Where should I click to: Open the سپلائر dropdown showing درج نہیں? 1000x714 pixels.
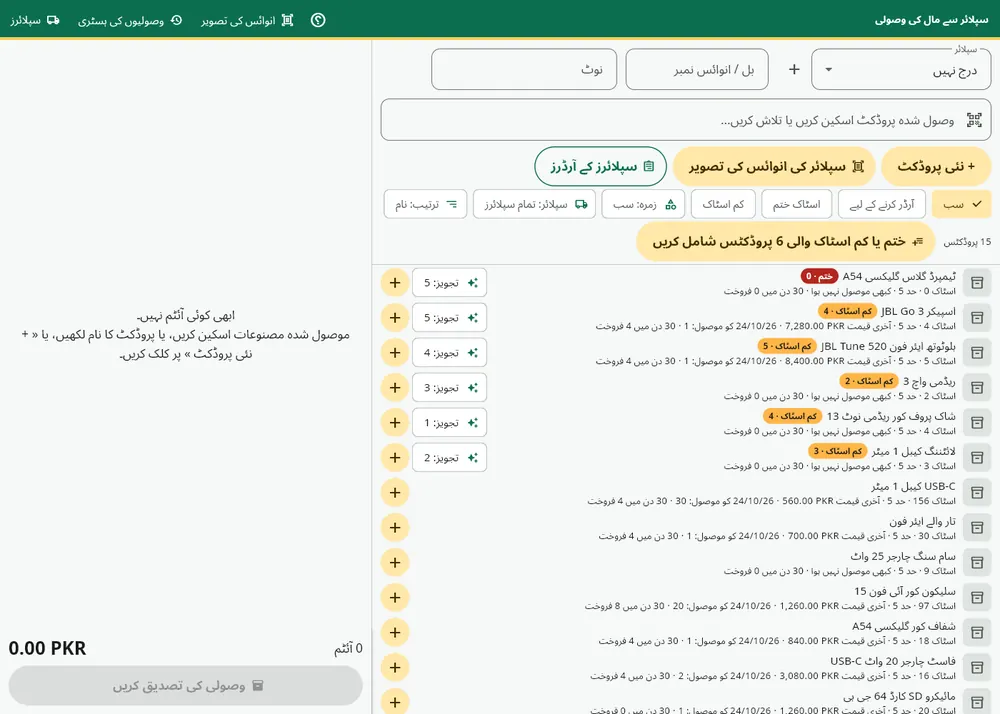pyautogui.click(x=901, y=69)
